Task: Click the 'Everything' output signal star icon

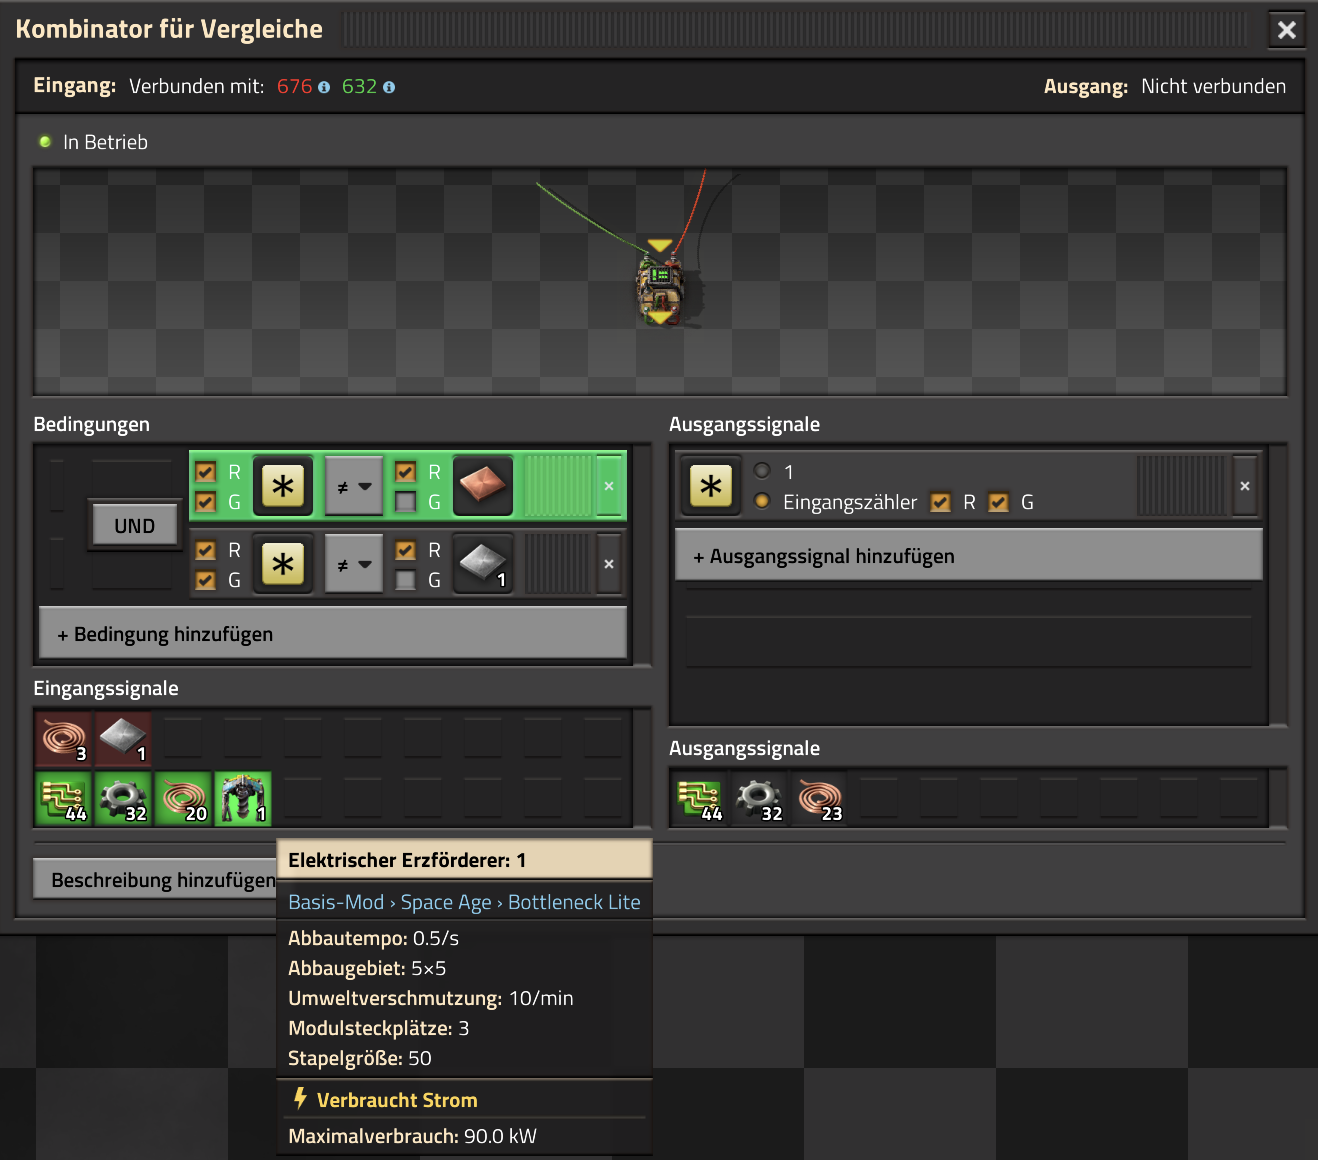Action: point(711,486)
